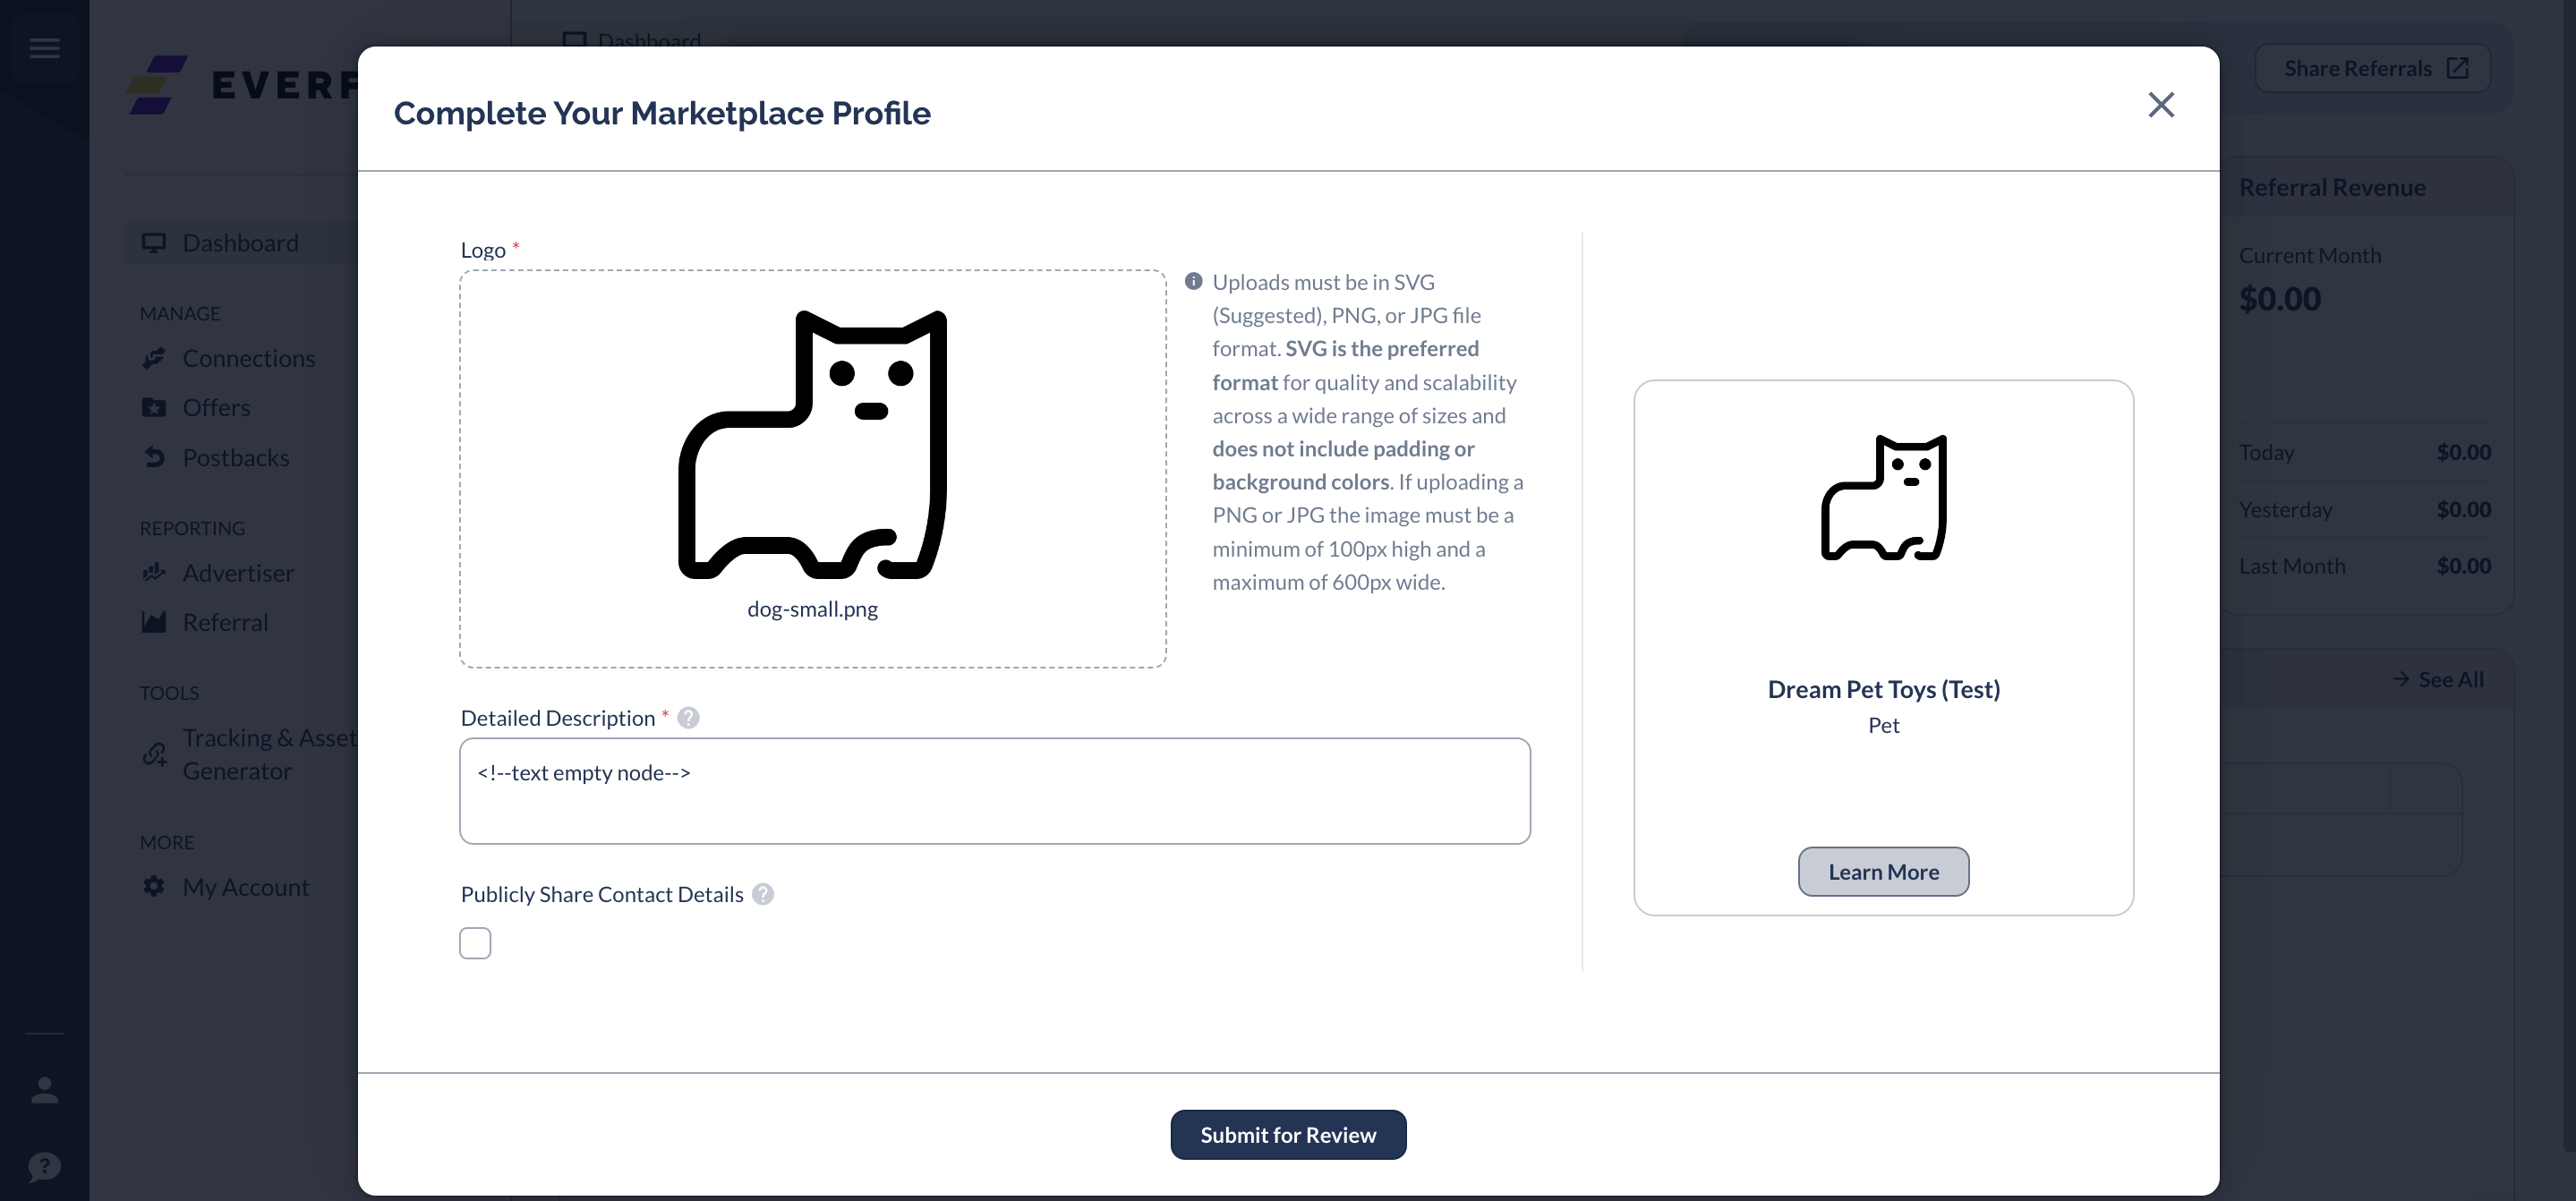Screen dimensions: 2576x1201
Task: Click the Offers star folder icon
Action: [x=154, y=407]
